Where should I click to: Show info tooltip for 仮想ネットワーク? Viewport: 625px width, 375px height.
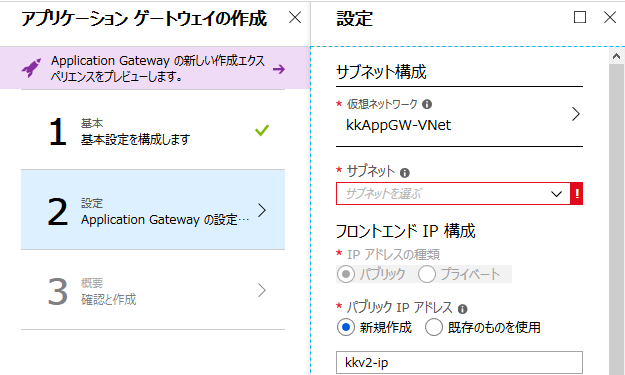(x=427, y=104)
